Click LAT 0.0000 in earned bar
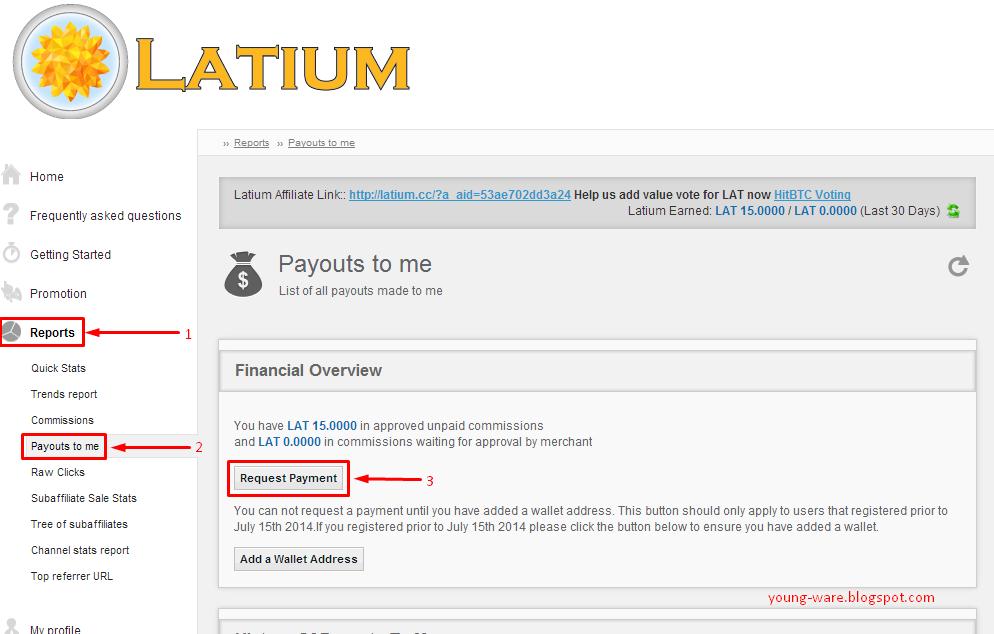 click(825, 211)
